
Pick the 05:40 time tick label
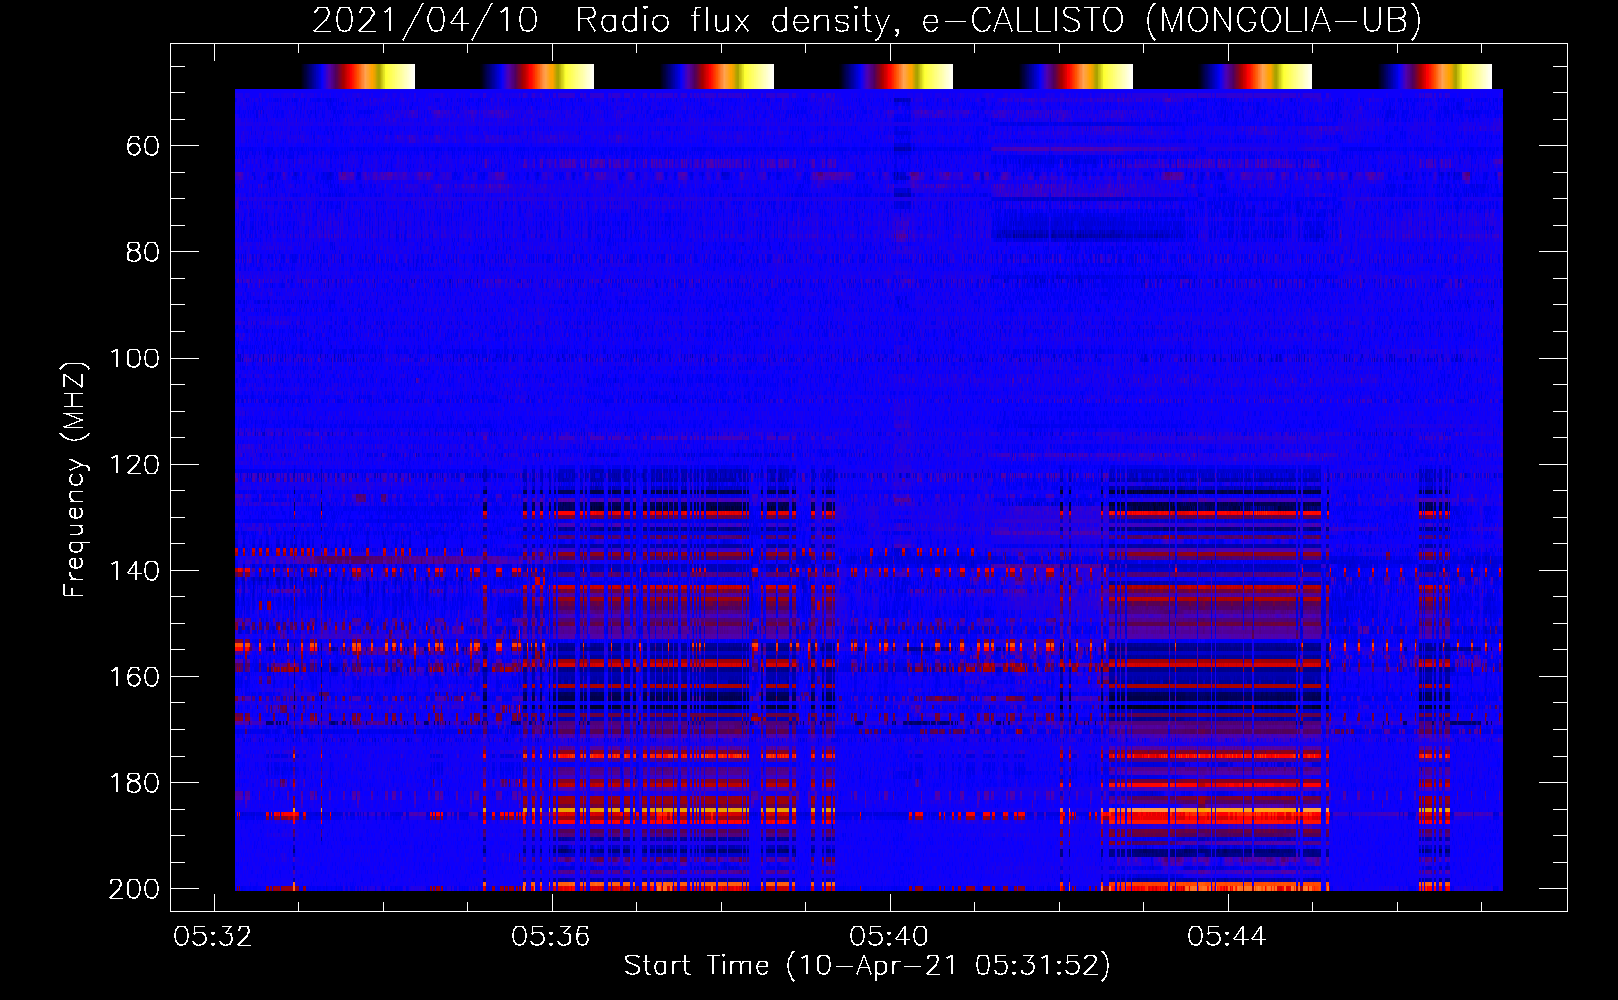click(x=889, y=937)
